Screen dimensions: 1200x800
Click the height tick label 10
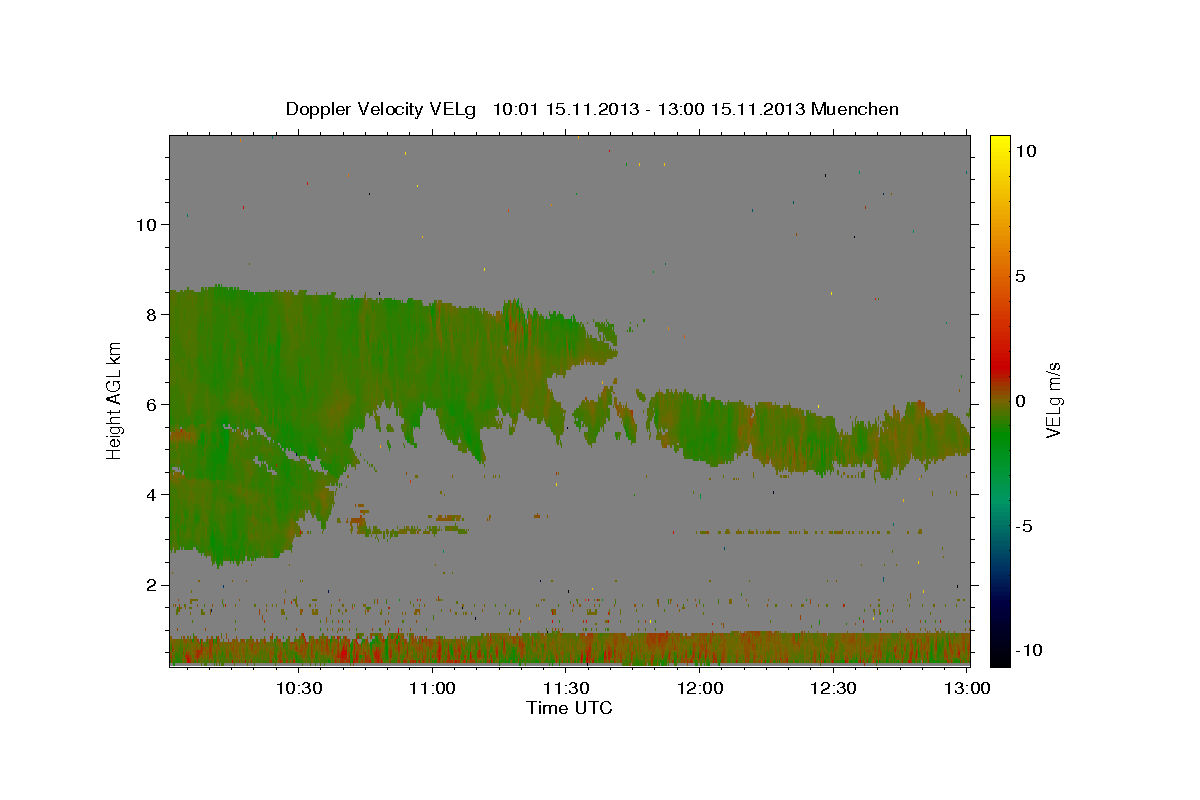pos(146,225)
